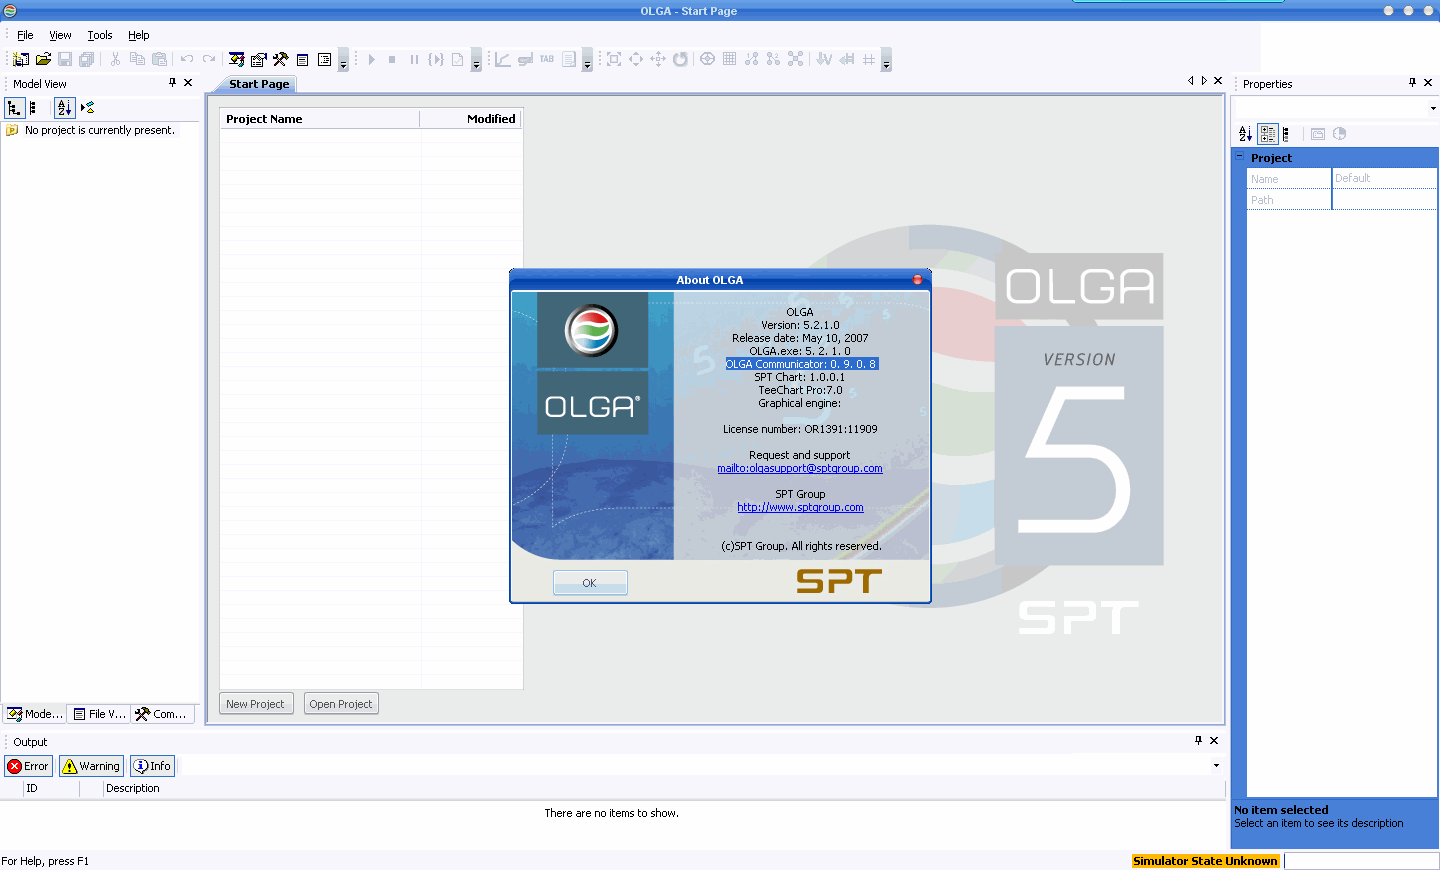Image resolution: width=1440 pixels, height=870 pixels.
Task: Open the olgasupport@sptgroup.com mailto link
Action: coord(800,468)
